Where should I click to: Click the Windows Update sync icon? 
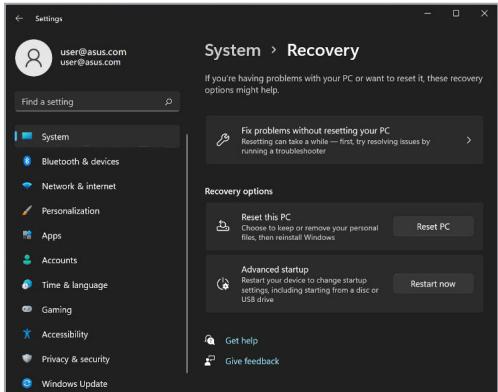coord(27,383)
